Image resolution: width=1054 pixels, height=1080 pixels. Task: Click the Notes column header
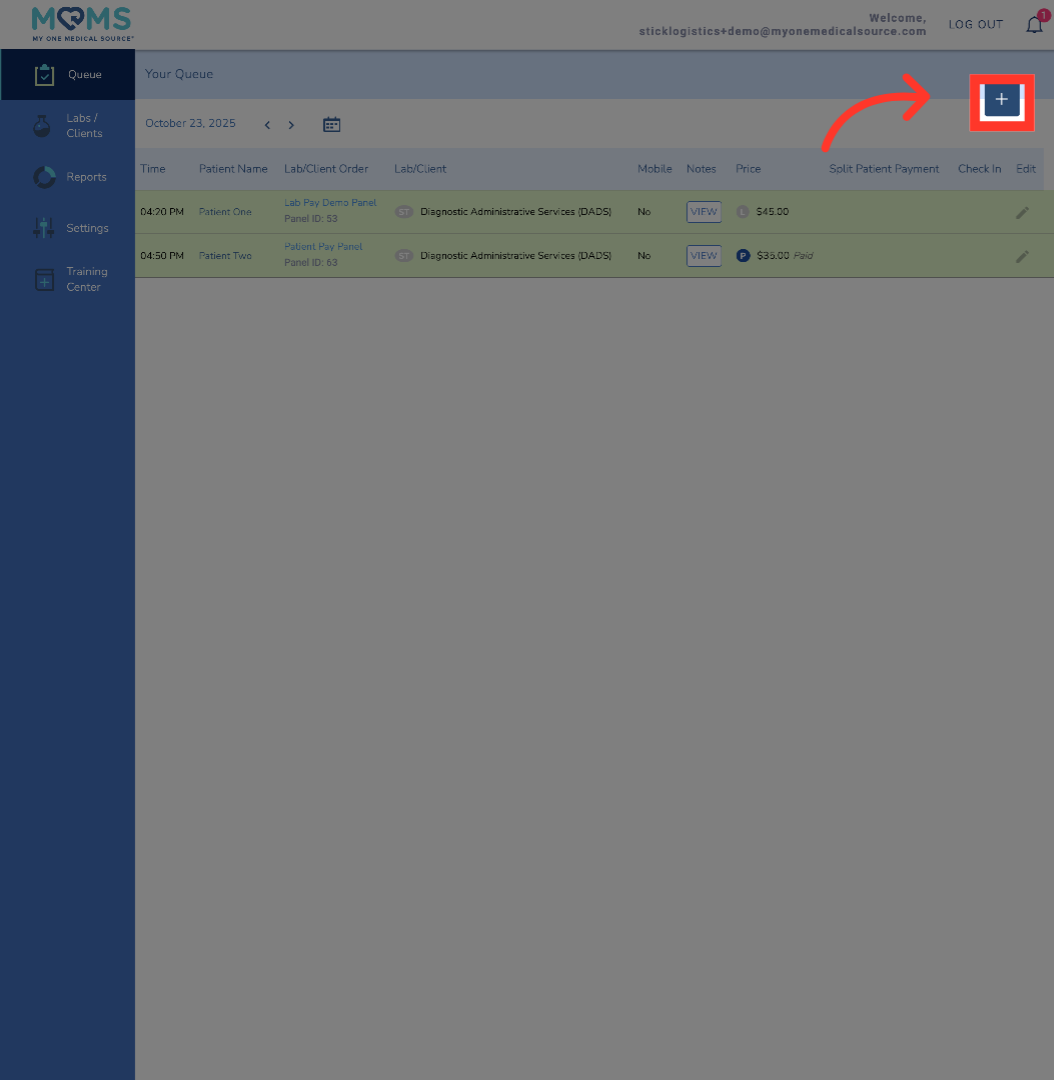tap(701, 169)
